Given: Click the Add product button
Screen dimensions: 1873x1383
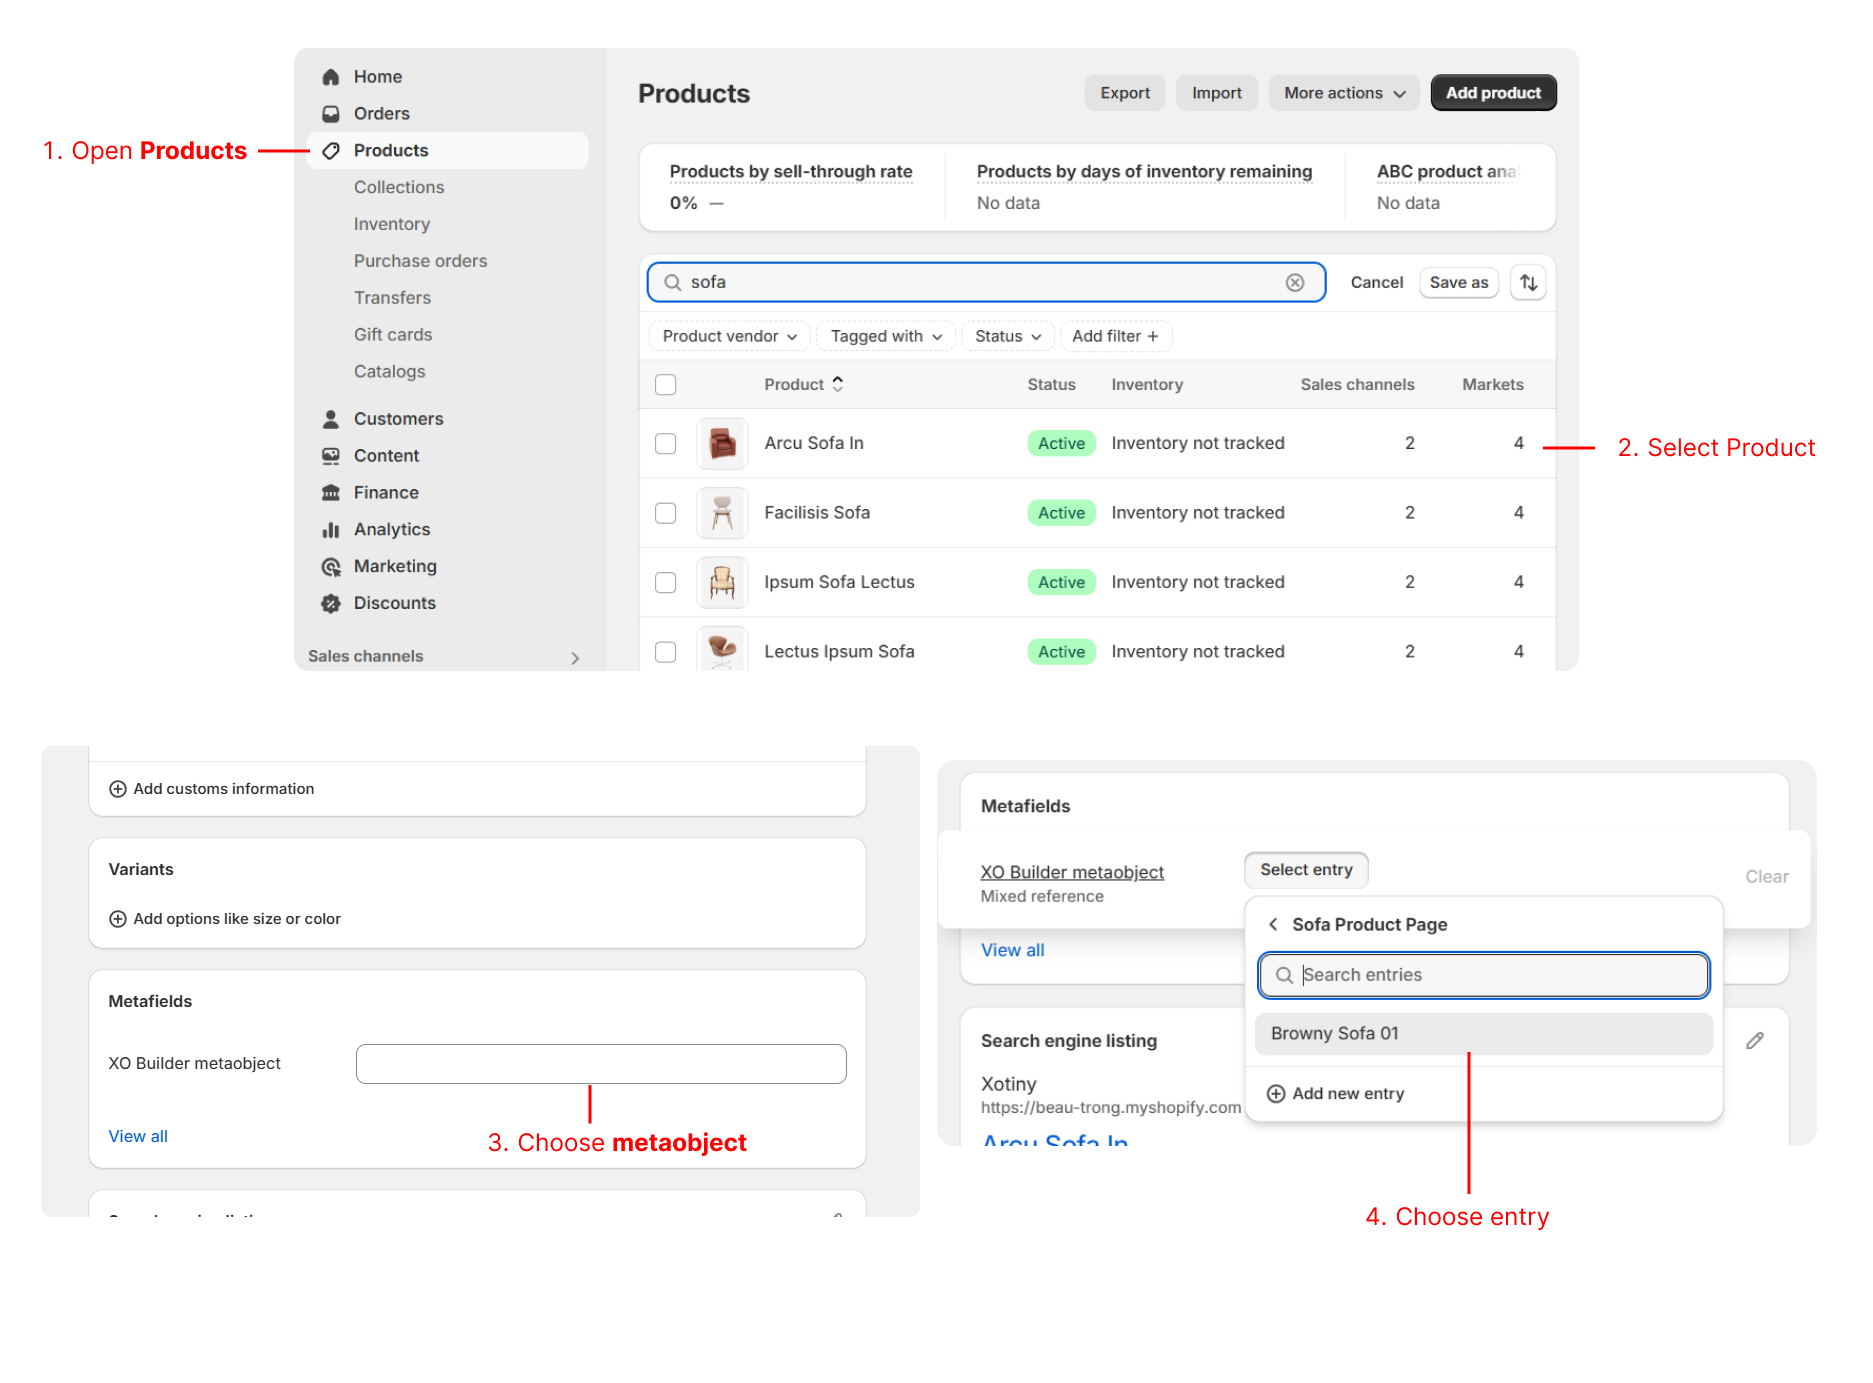Looking at the screenshot, I should [x=1492, y=93].
